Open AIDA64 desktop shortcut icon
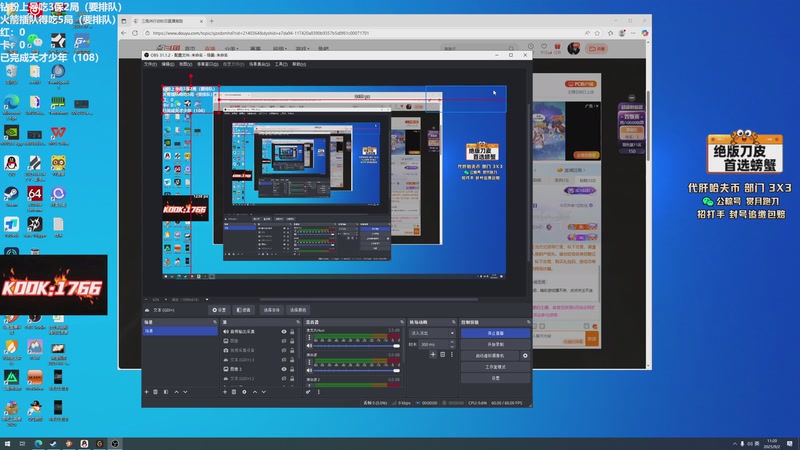The width and height of the screenshot is (800, 450). [x=35, y=196]
